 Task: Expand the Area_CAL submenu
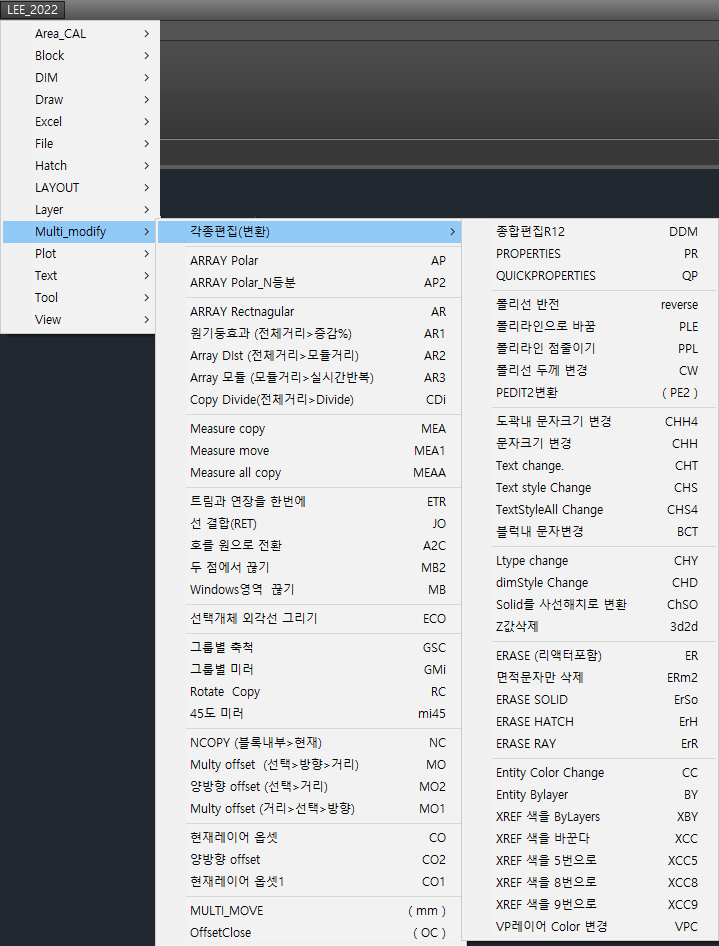(80, 34)
